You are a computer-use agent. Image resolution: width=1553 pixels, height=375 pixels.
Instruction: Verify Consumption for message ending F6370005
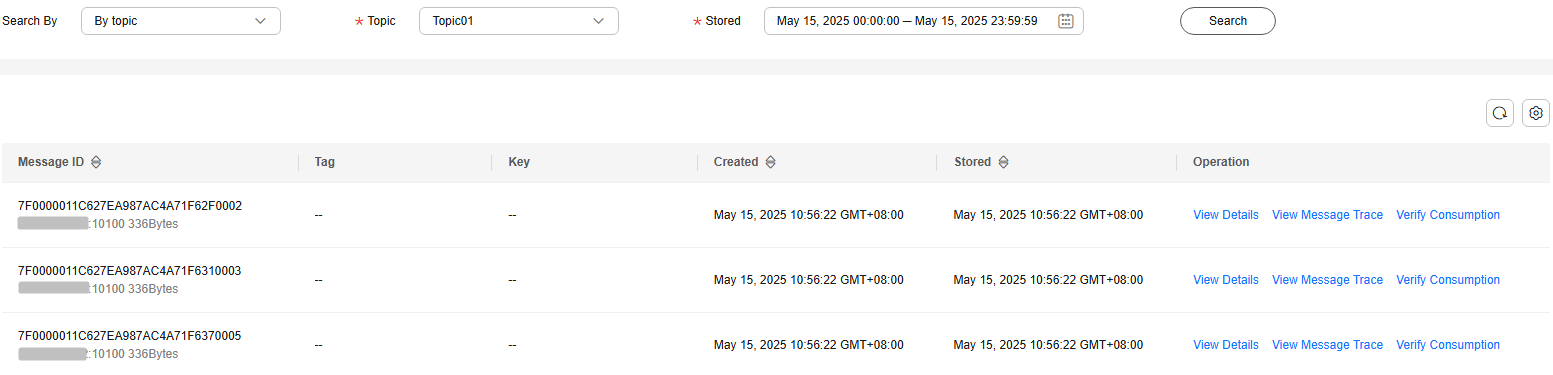[x=1448, y=345]
